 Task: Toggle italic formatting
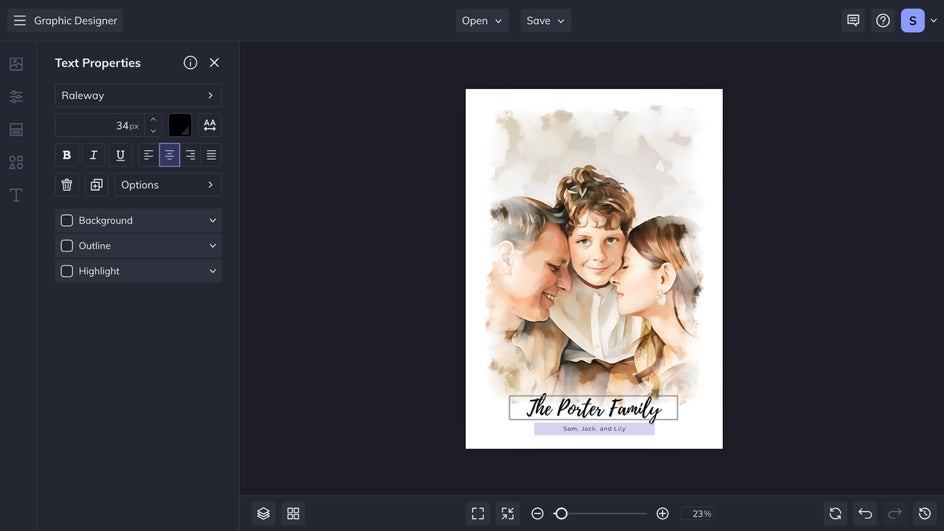tap(93, 155)
